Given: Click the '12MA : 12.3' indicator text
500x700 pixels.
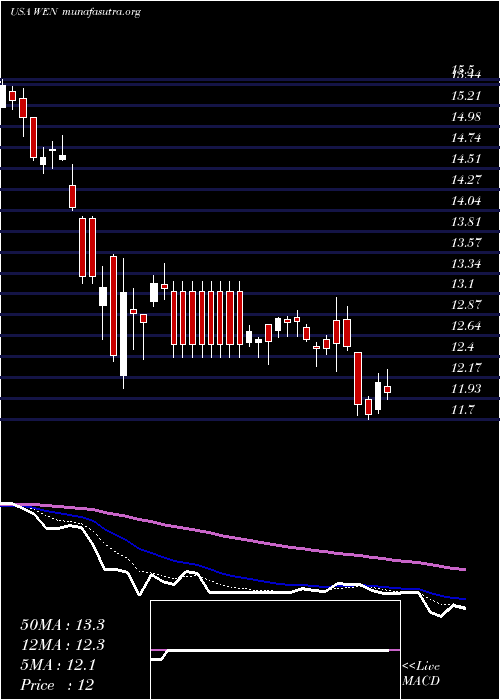Looking at the screenshot, I should tap(62, 645).
